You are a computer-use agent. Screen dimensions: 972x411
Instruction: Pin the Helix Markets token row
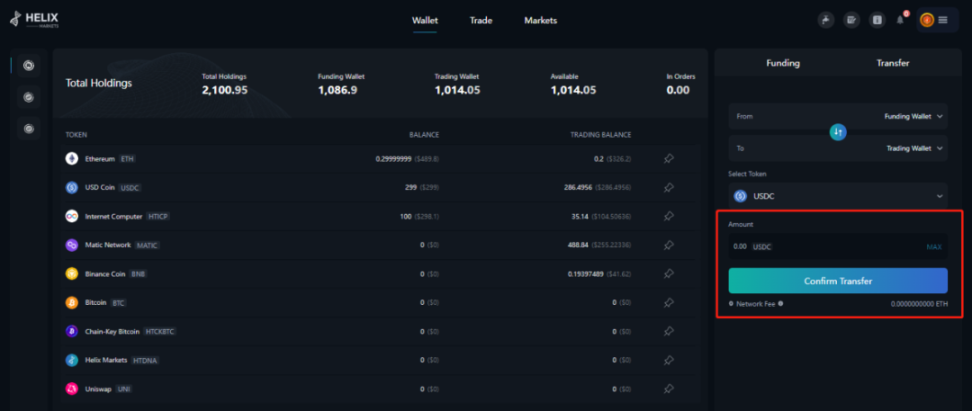pyautogui.click(x=668, y=360)
